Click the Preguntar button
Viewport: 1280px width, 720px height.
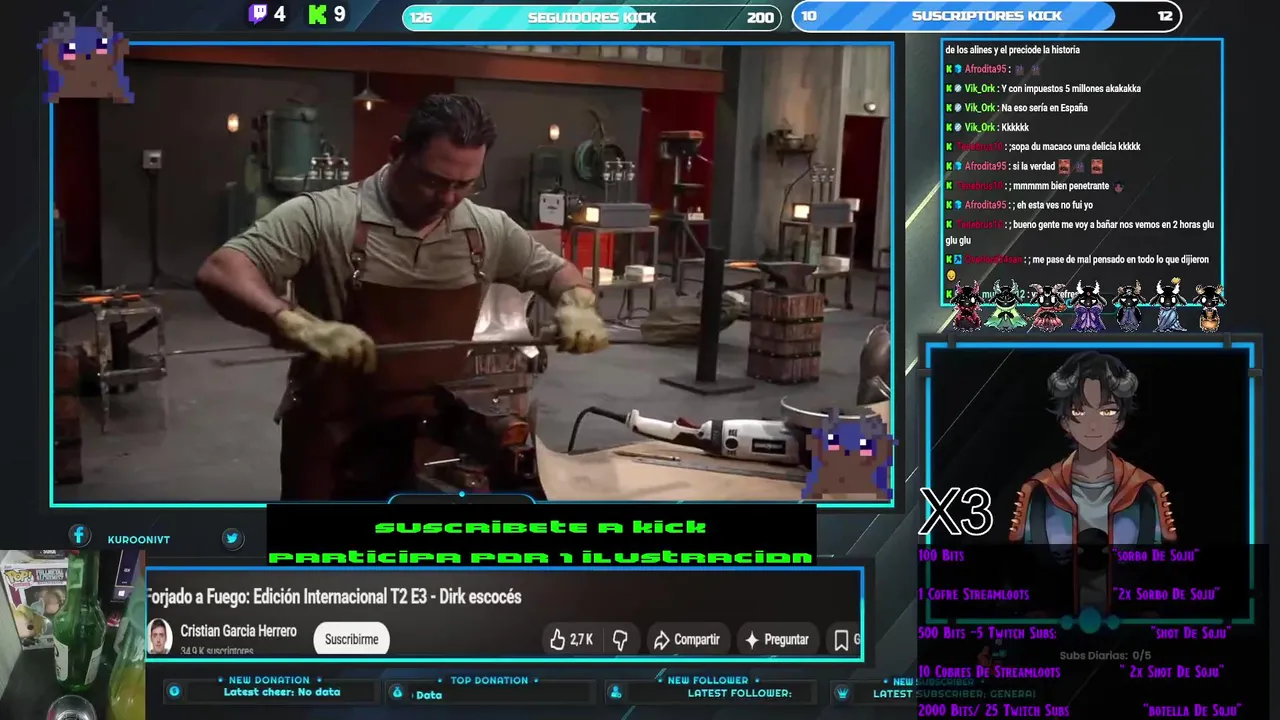(x=777, y=639)
